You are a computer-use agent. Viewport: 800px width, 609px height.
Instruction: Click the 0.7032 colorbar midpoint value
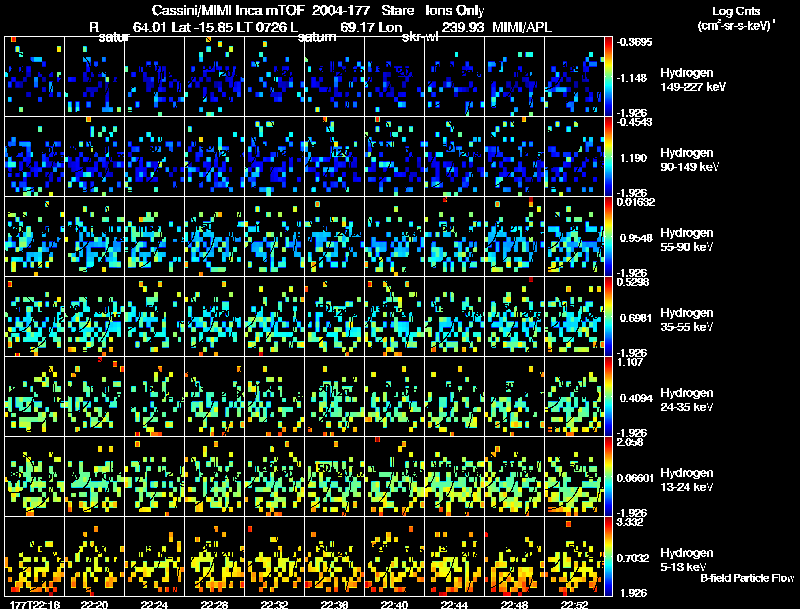click(633, 558)
